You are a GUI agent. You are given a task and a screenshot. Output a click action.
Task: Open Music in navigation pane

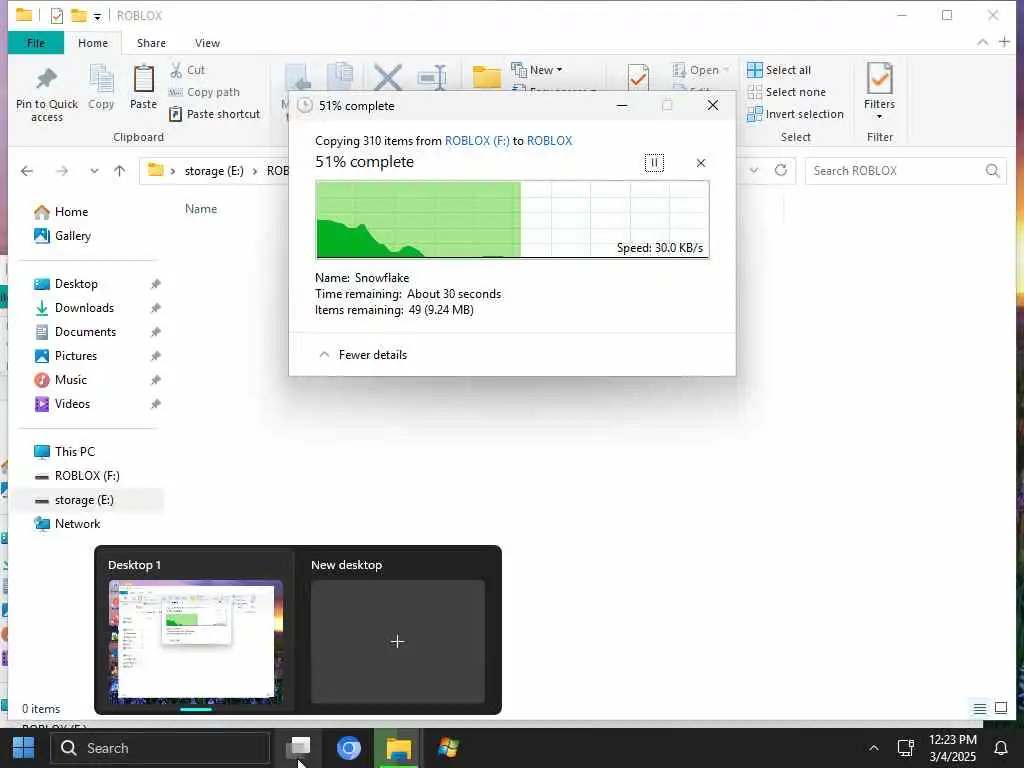pyautogui.click(x=61, y=380)
